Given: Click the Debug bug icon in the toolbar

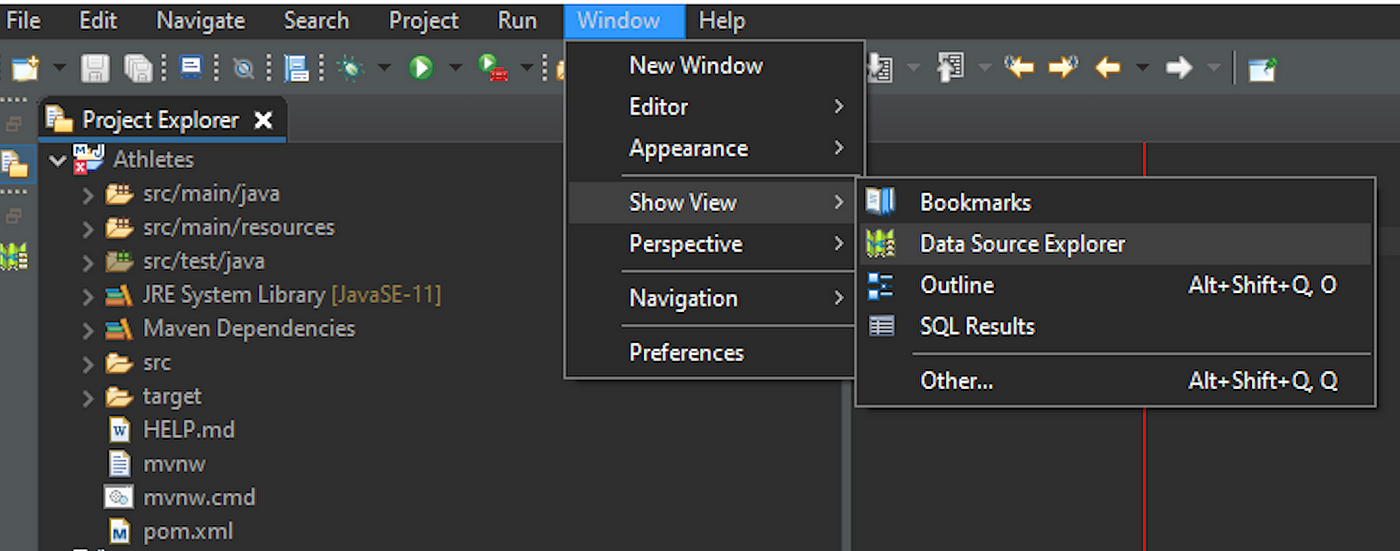Looking at the screenshot, I should click(x=351, y=68).
